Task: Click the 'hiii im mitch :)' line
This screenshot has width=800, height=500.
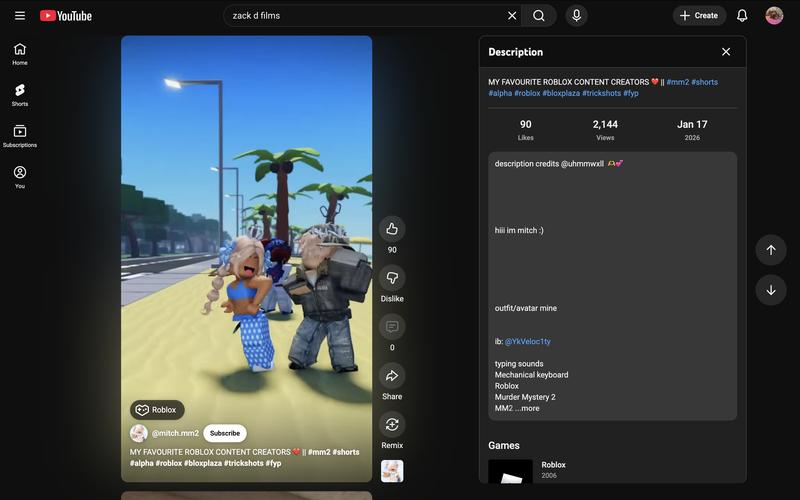Action: pyautogui.click(x=519, y=231)
